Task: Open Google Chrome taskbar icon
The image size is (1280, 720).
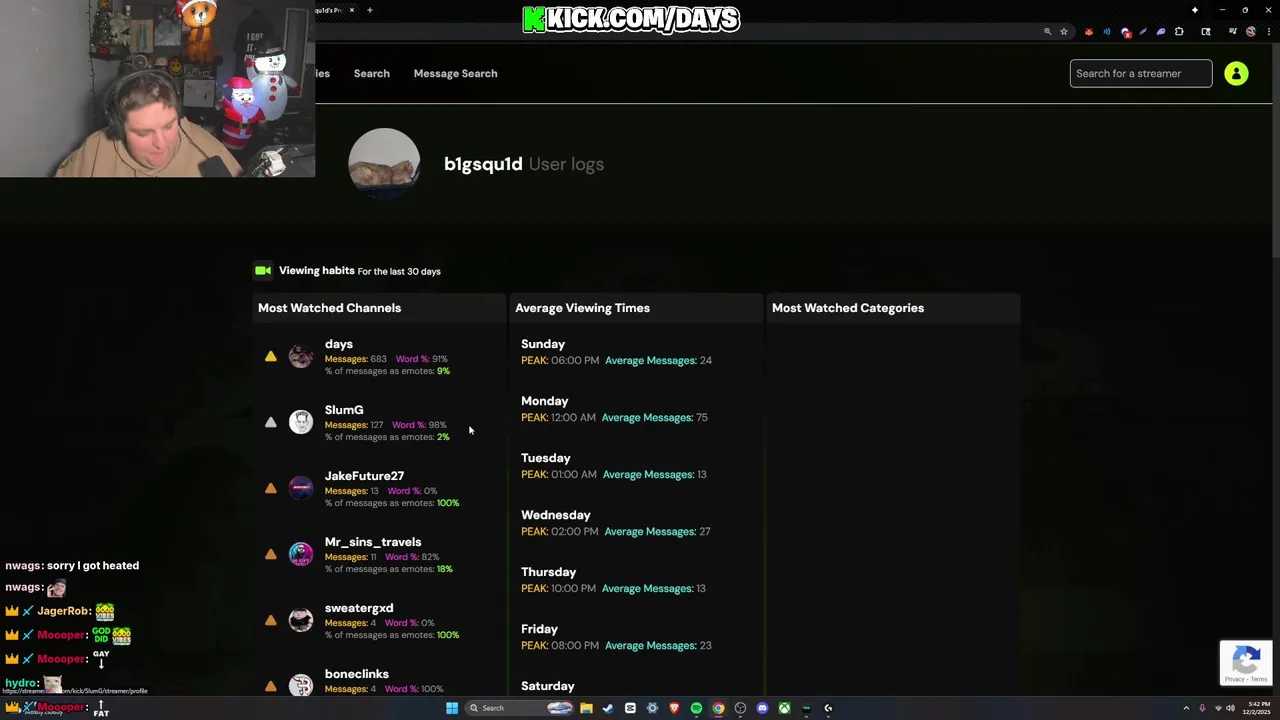Action: click(718, 708)
